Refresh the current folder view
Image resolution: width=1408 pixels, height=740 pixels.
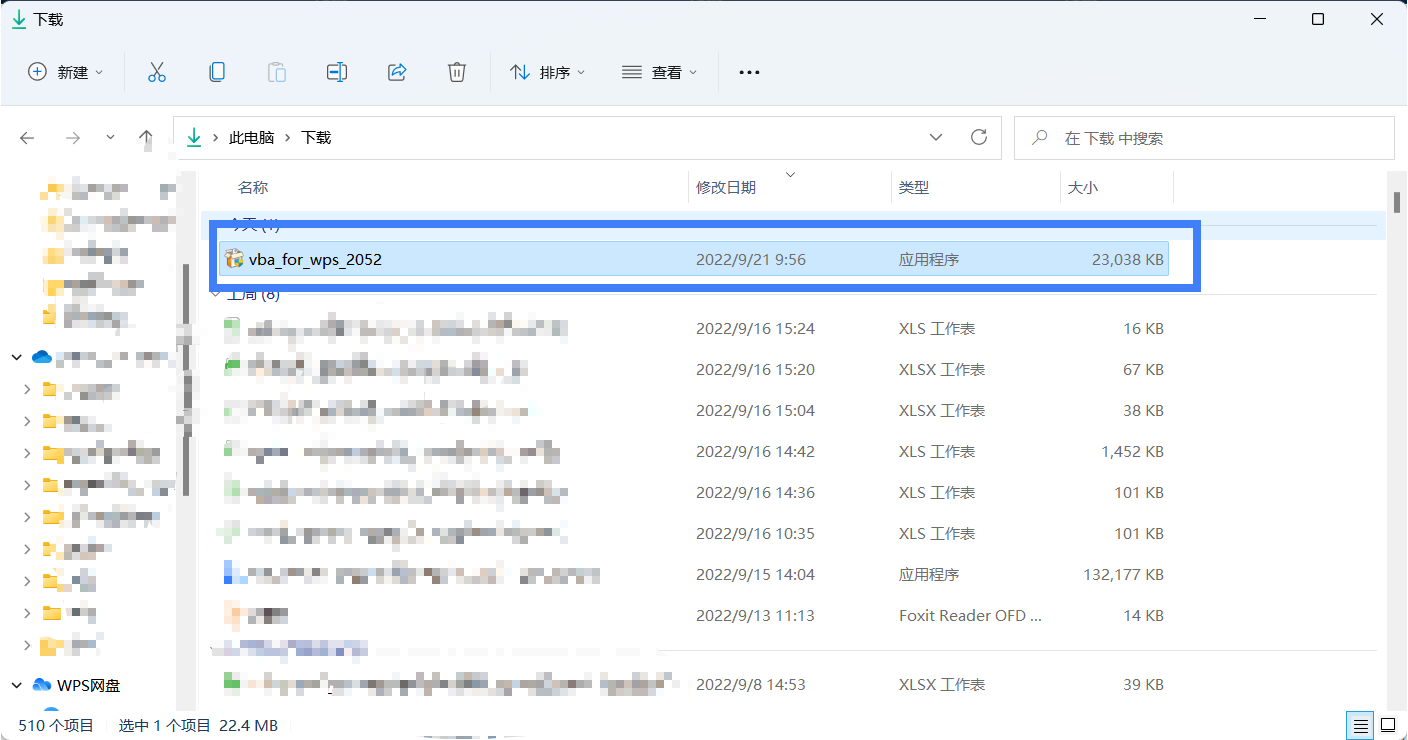pyautogui.click(x=979, y=137)
